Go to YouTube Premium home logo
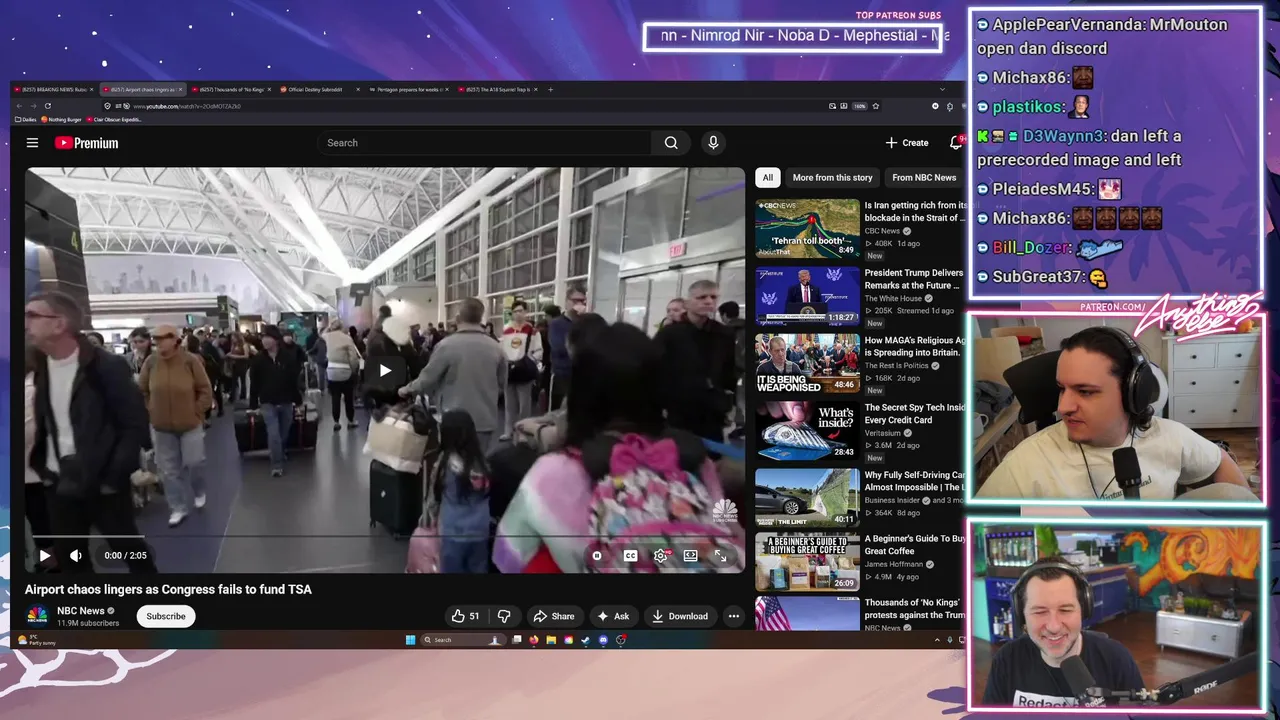 point(86,143)
